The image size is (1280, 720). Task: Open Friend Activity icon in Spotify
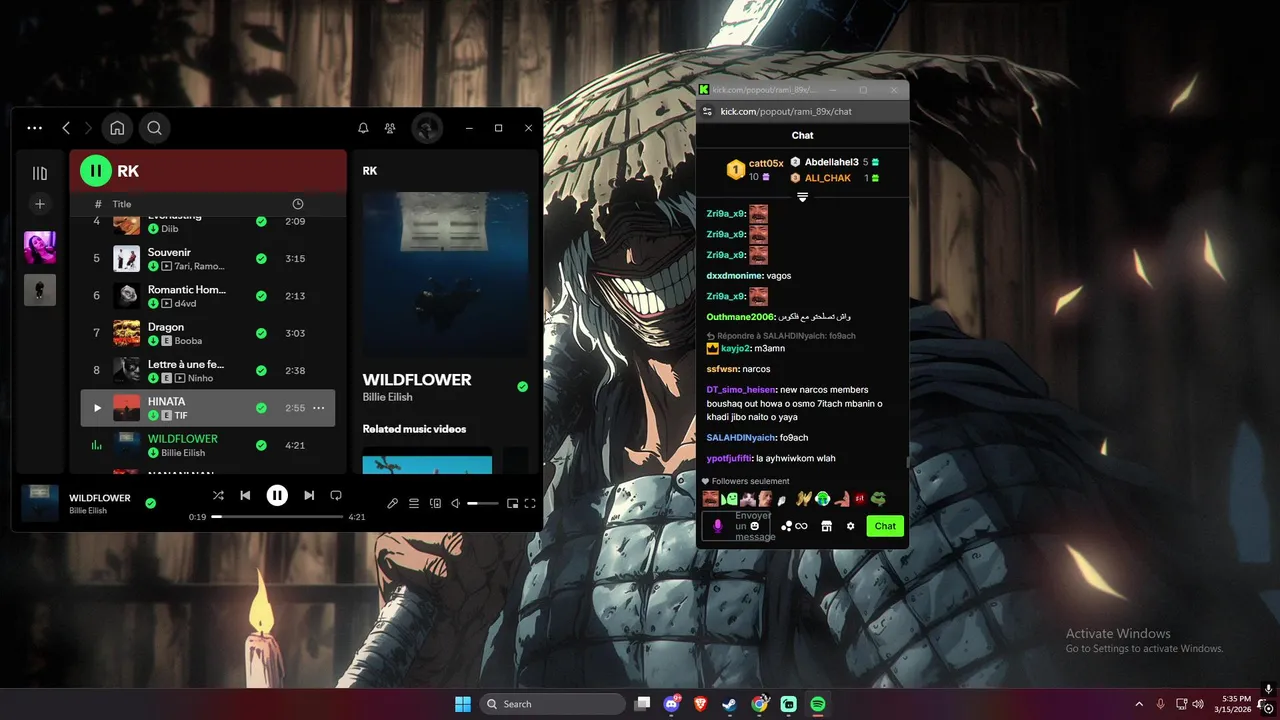click(x=390, y=128)
